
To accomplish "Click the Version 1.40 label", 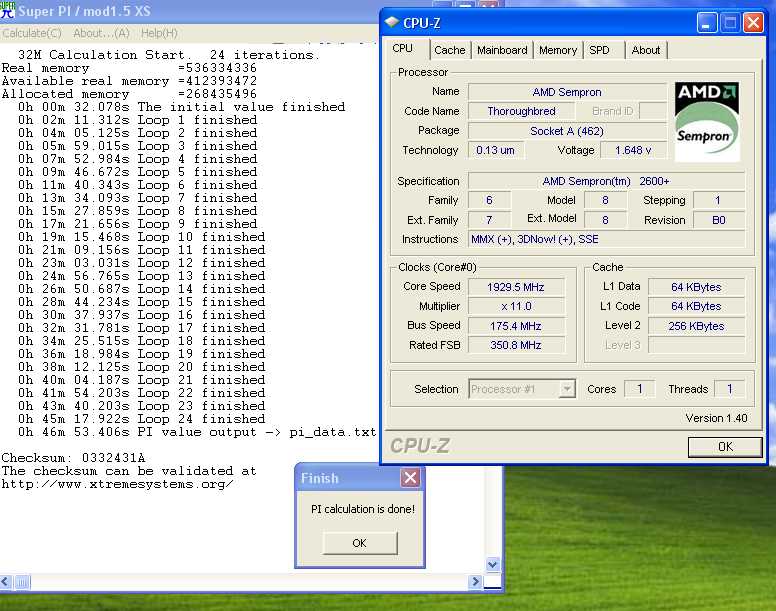I will 716,418.
